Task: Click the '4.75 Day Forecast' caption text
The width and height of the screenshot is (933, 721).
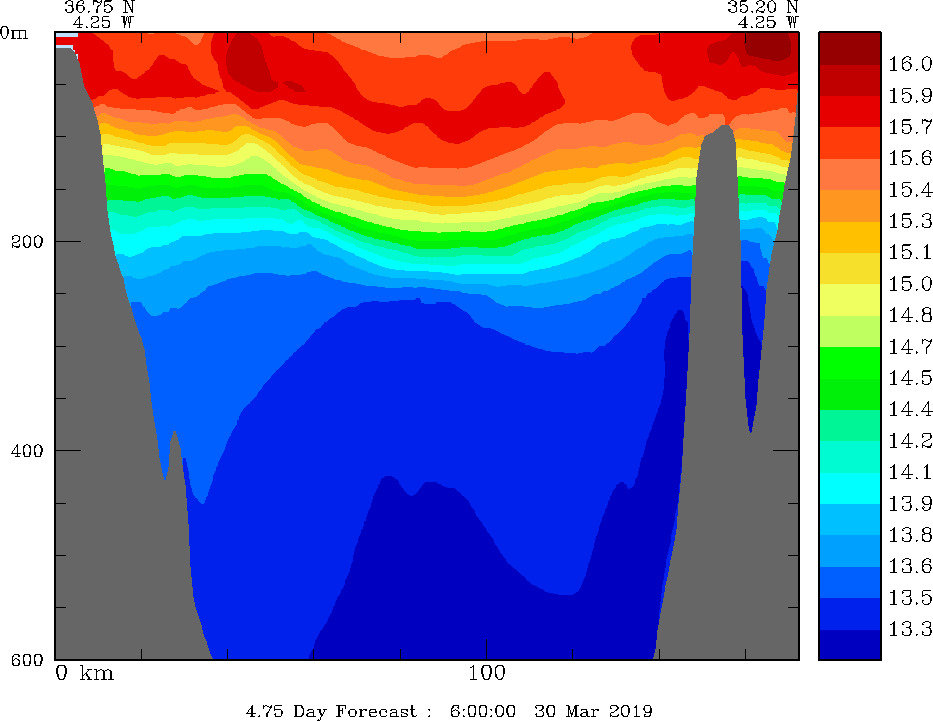Action: pos(331,711)
